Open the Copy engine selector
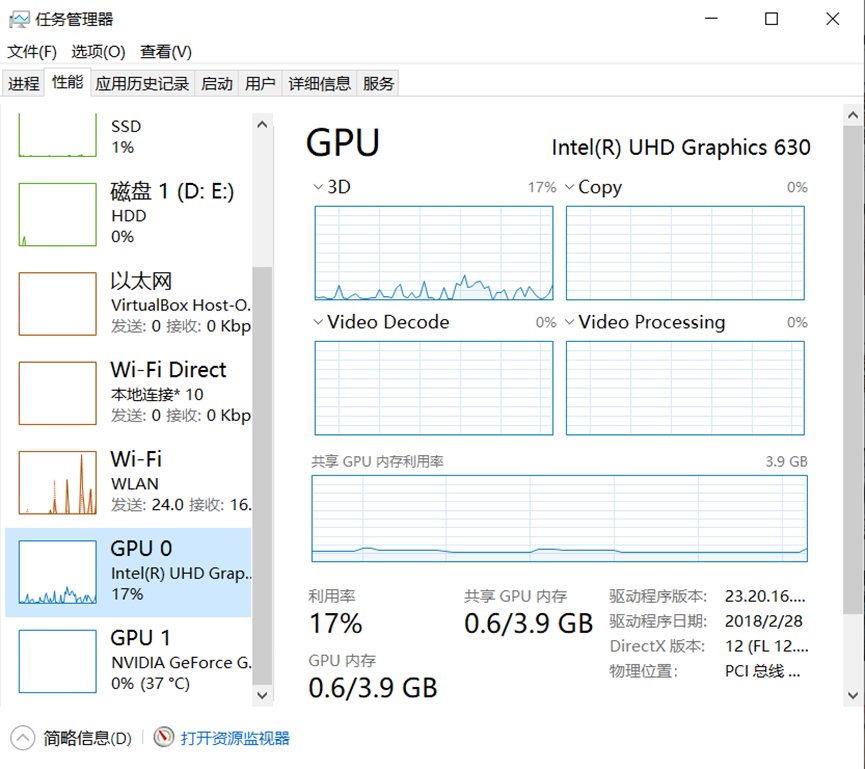The image size is (865, 769). (x=570, y=187)
